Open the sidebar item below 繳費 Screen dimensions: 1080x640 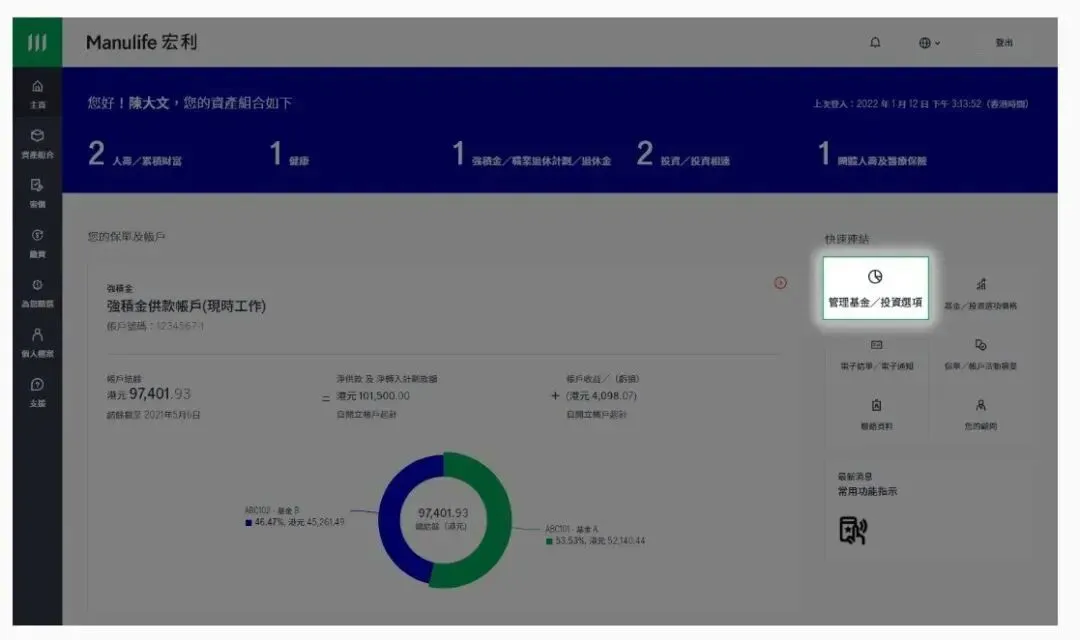(x=37, y=293)
